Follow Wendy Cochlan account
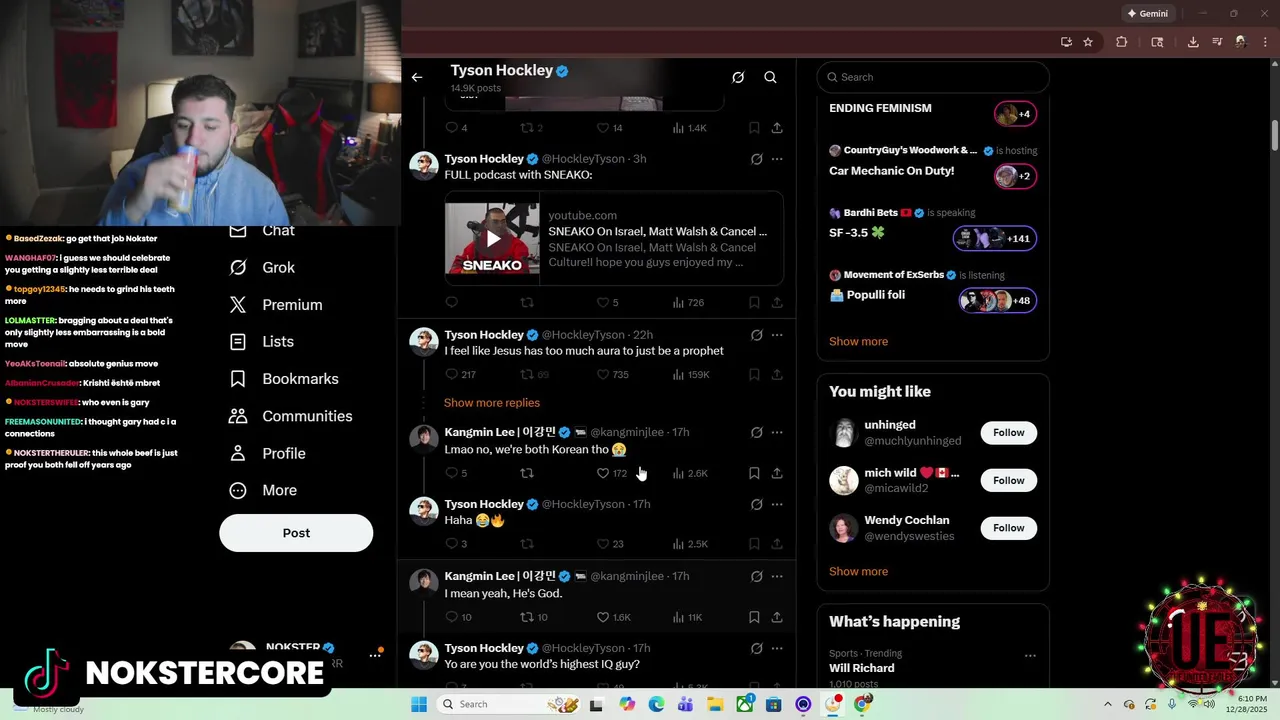The width and height of the screenshot is (1280, 720). pos(1008,527)
